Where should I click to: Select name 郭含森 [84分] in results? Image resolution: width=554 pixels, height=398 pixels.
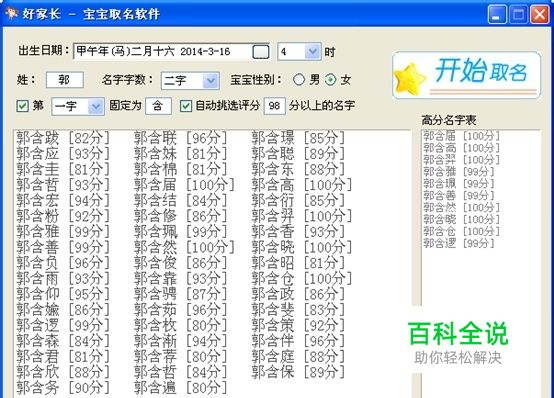tap(63, 341)
